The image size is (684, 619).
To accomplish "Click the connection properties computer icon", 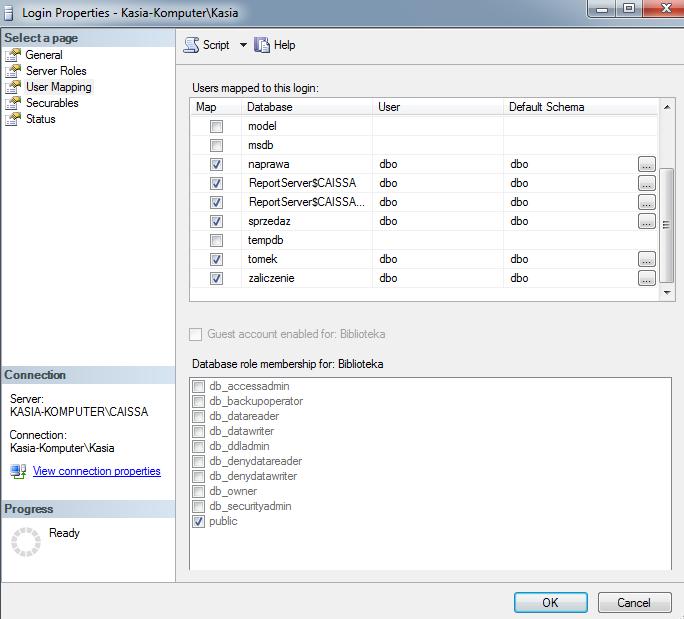I will click(x=18, y=471).
